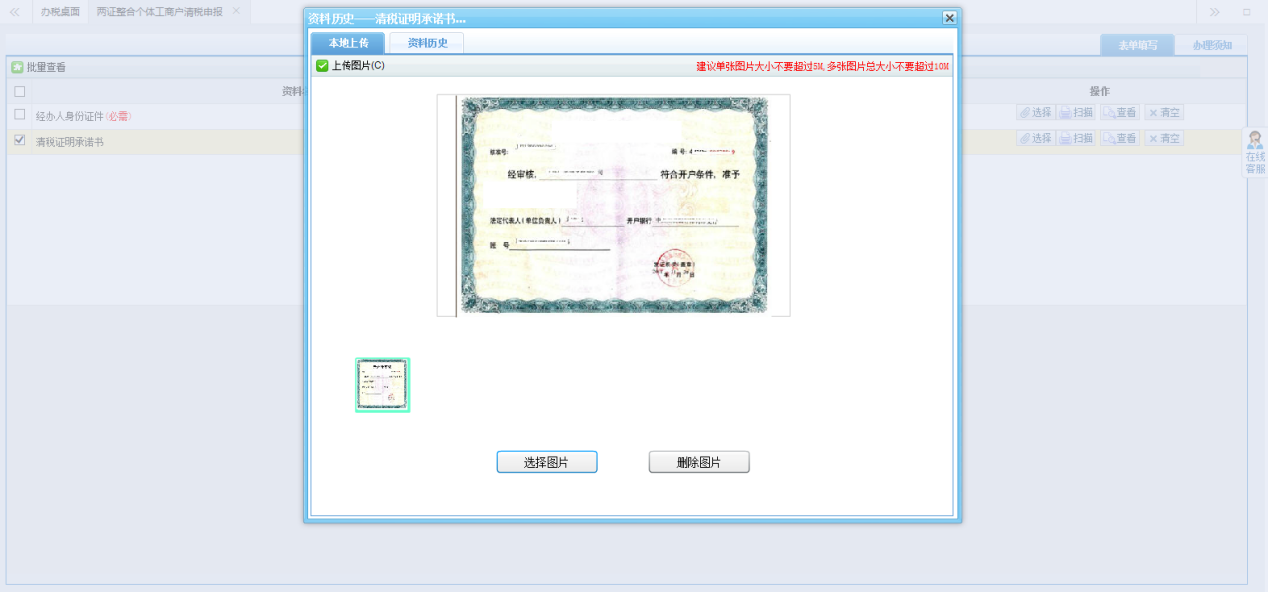The width and height of the screenshot is (1268, 592).
Task: Collapse the tab bar with left double-chevron
Action: coord(12,12)
